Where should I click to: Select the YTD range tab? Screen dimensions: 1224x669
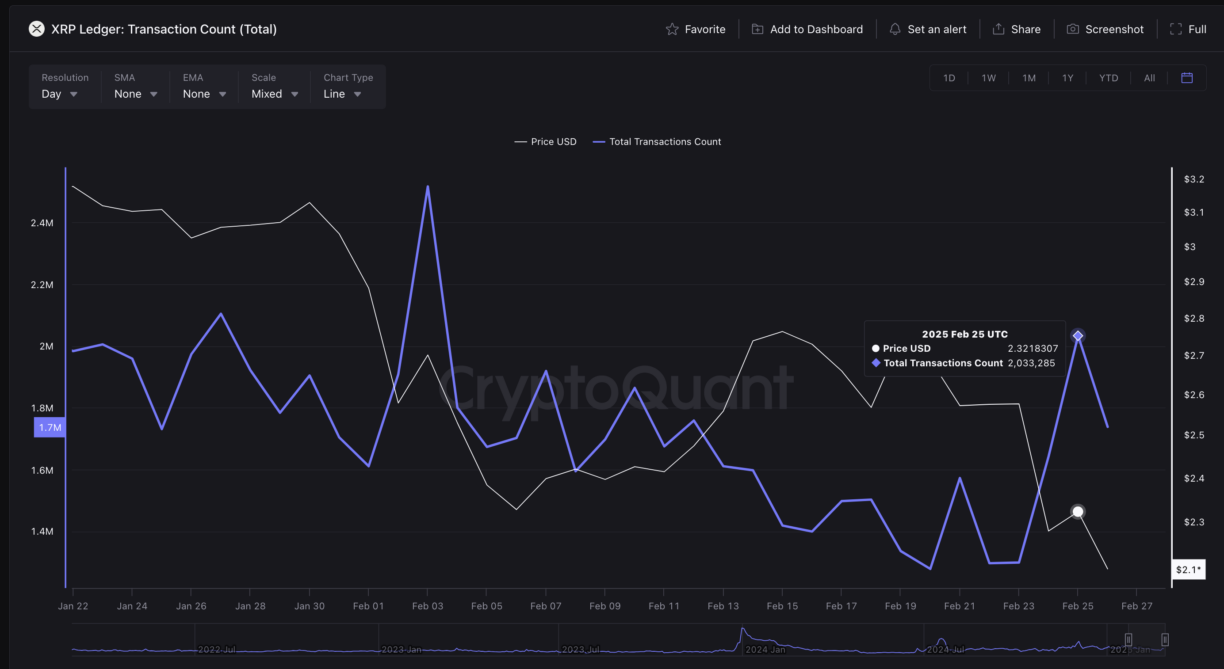coord(1108,77)
